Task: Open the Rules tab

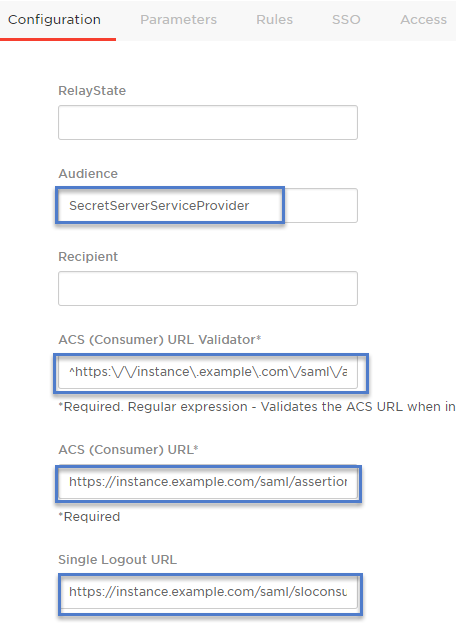Action: pyautogui.click(x=274, y=20)
